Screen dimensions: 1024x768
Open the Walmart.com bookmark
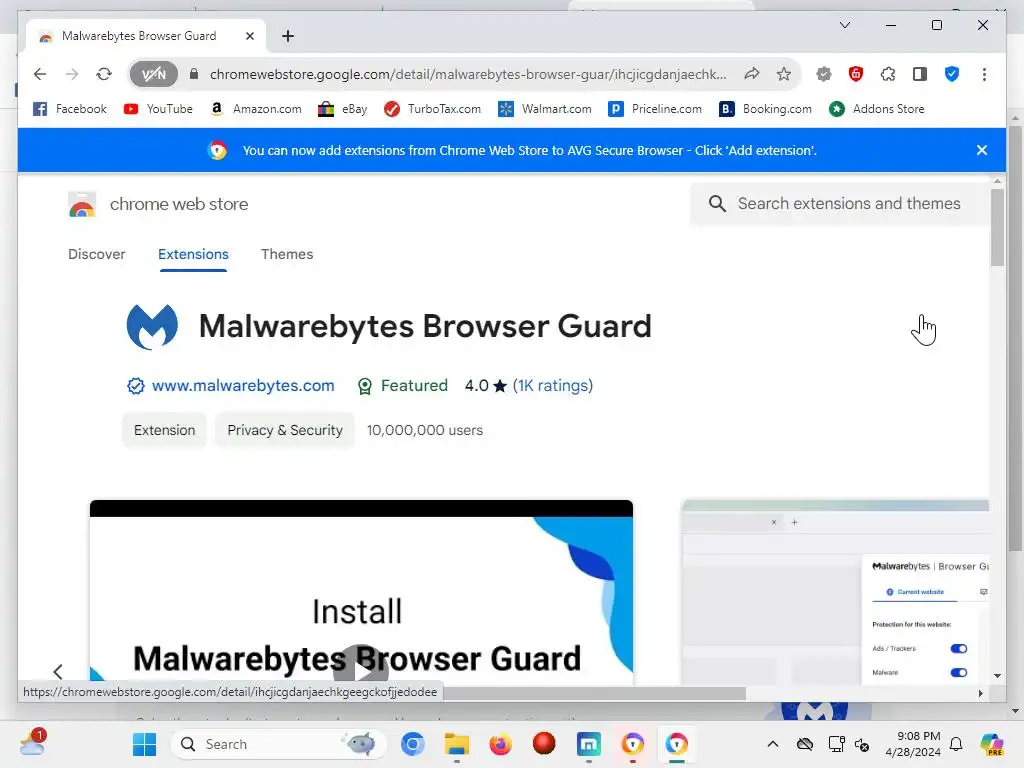(x=545, y=109)
